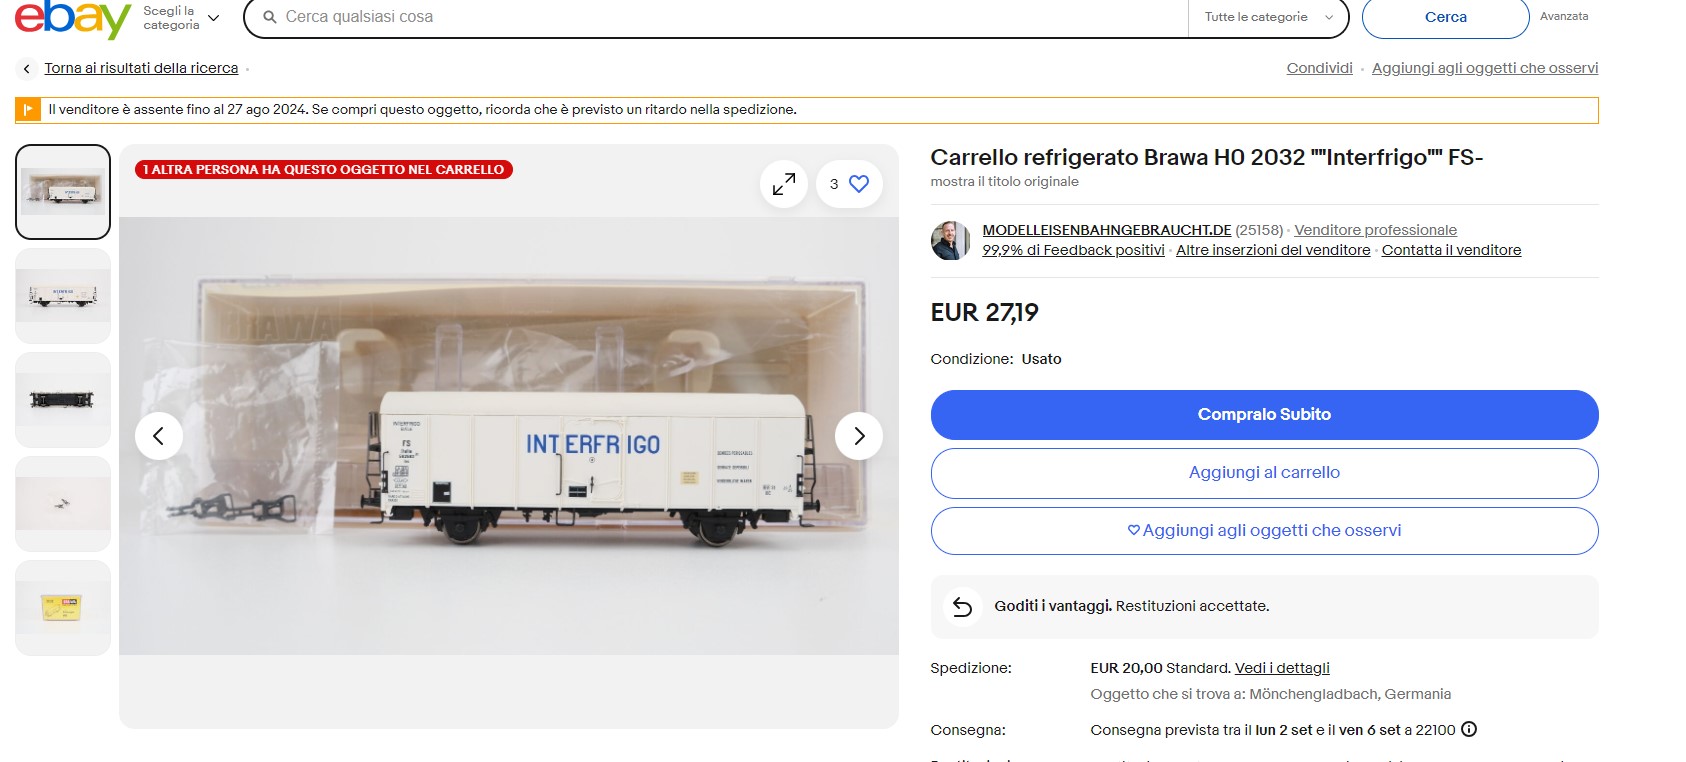Open the 'Scegli la categoria' dropdown
Image resolution: width=1686 pixels, height=762 pixels.
181,18
